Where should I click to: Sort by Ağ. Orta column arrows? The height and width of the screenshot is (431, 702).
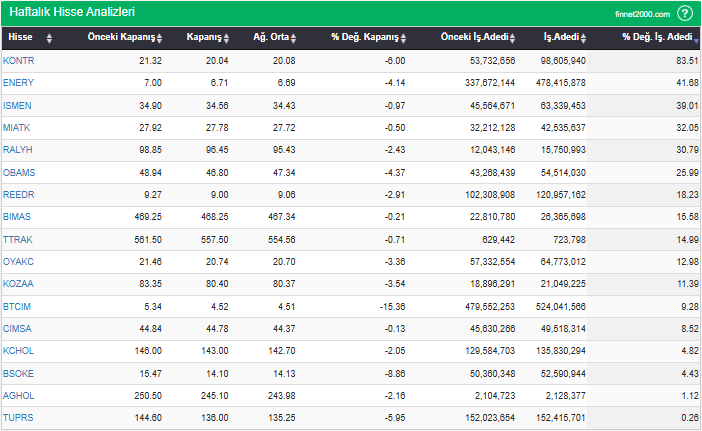pos(293,38)
